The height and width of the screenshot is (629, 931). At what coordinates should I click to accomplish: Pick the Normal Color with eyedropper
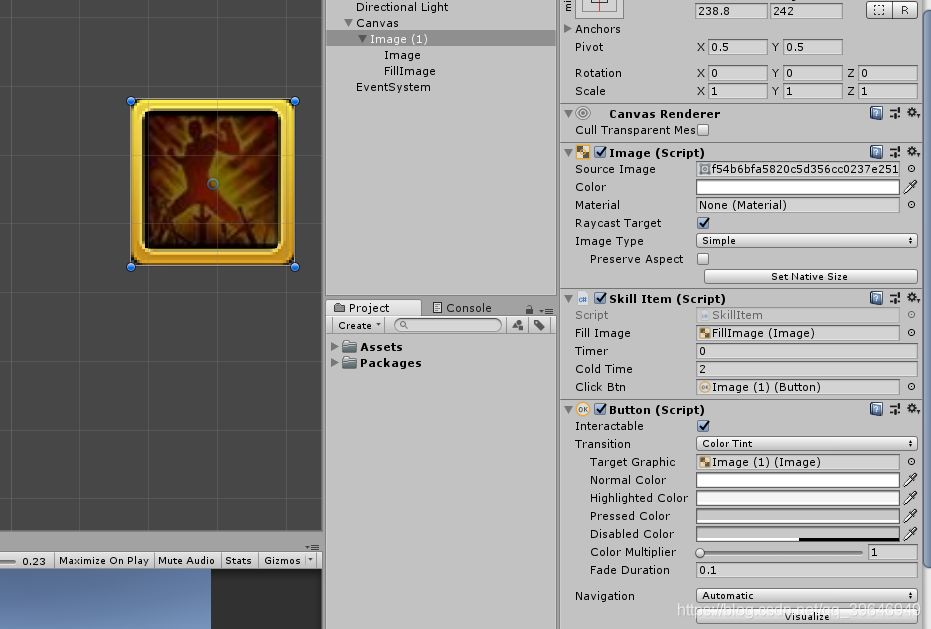point(910,480)
